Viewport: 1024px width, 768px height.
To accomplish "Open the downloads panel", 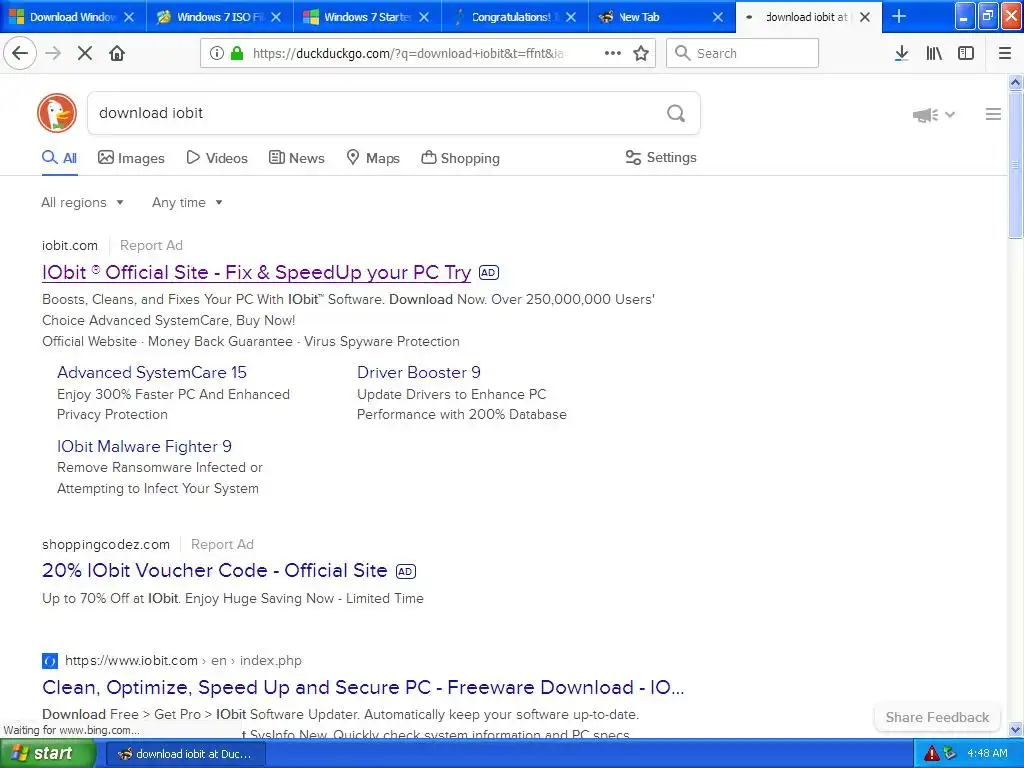I will tap(901, 53).
